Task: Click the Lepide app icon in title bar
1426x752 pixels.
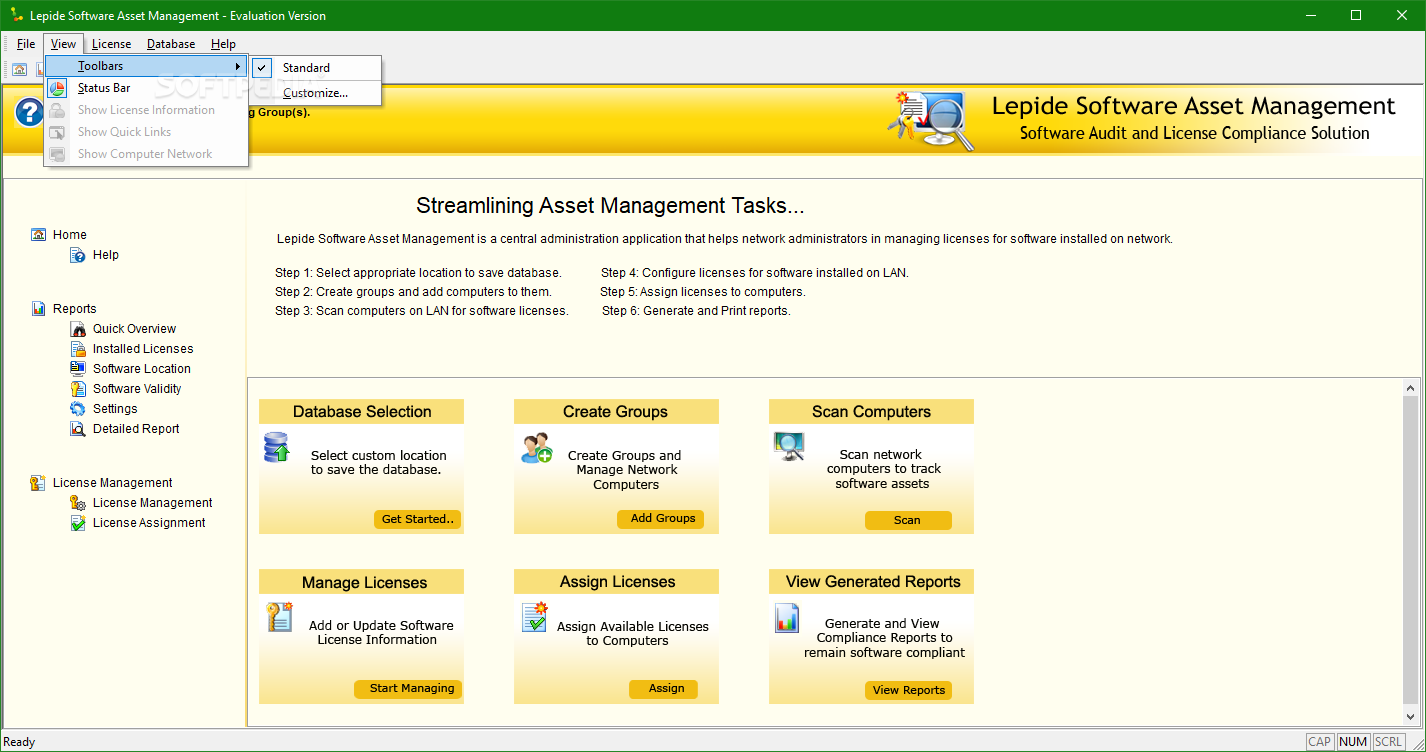Action: [x=16, y=15]
